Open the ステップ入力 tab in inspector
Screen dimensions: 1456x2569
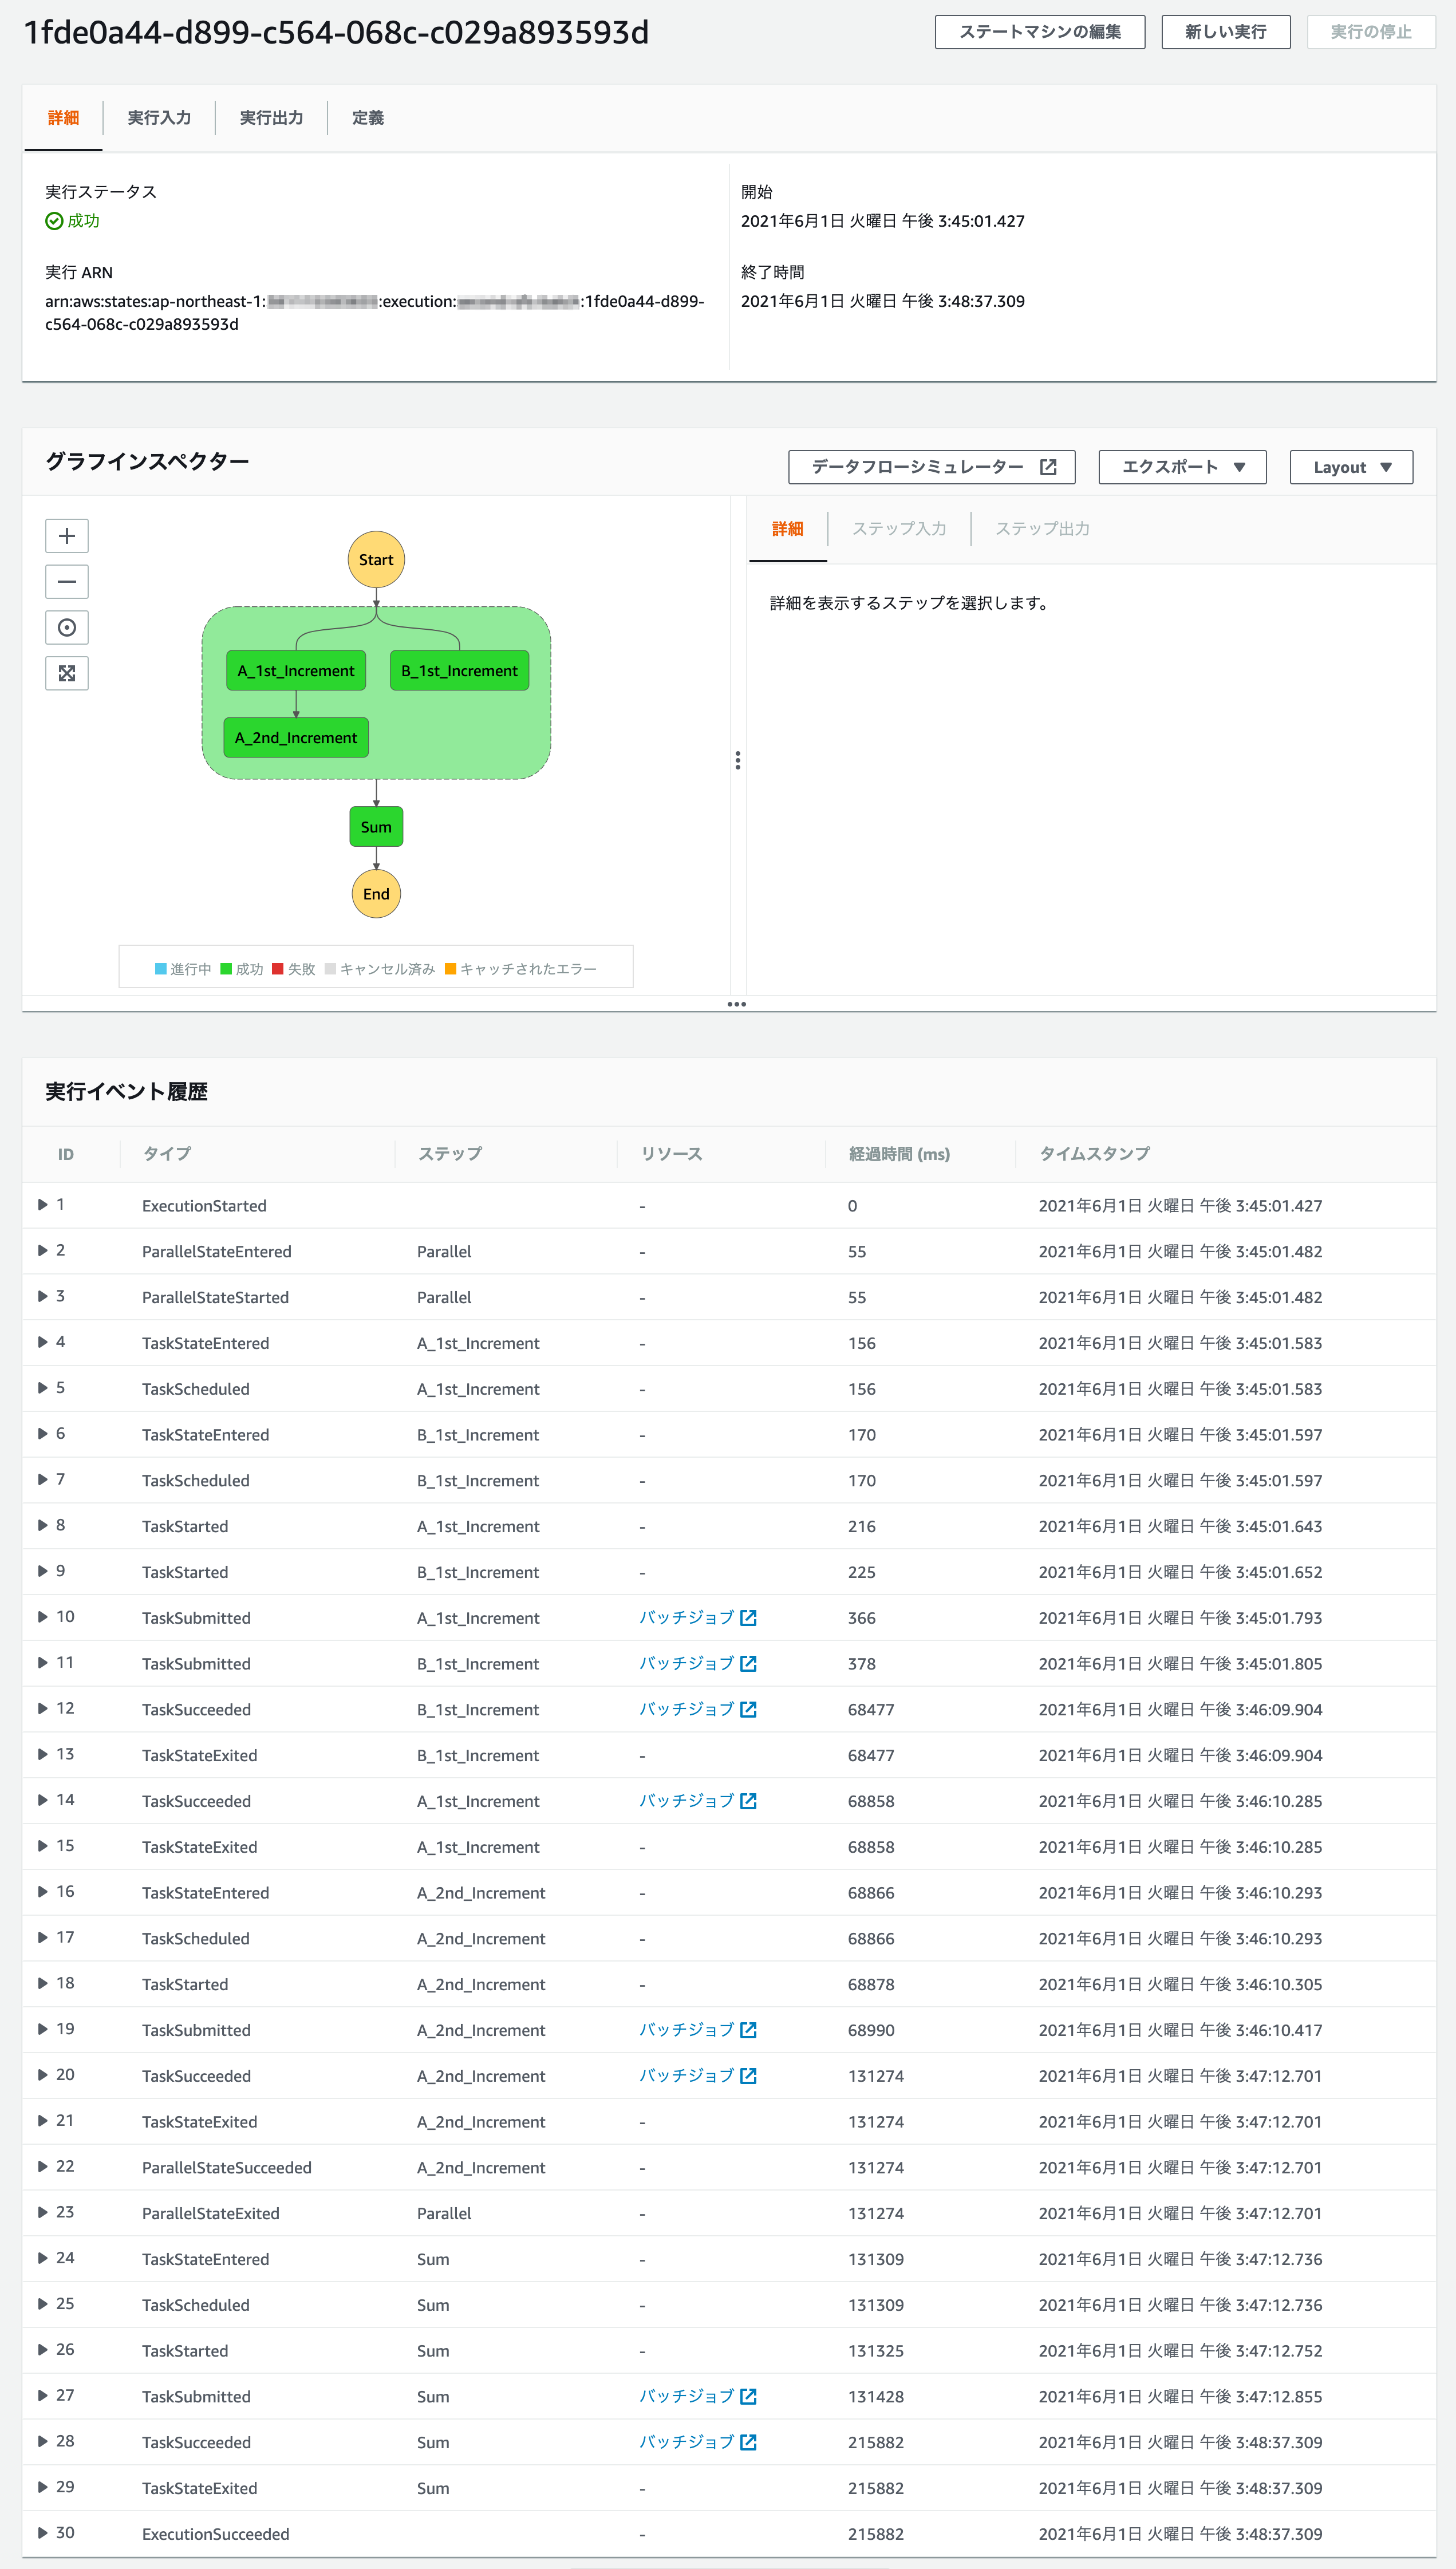click(899, 529)
